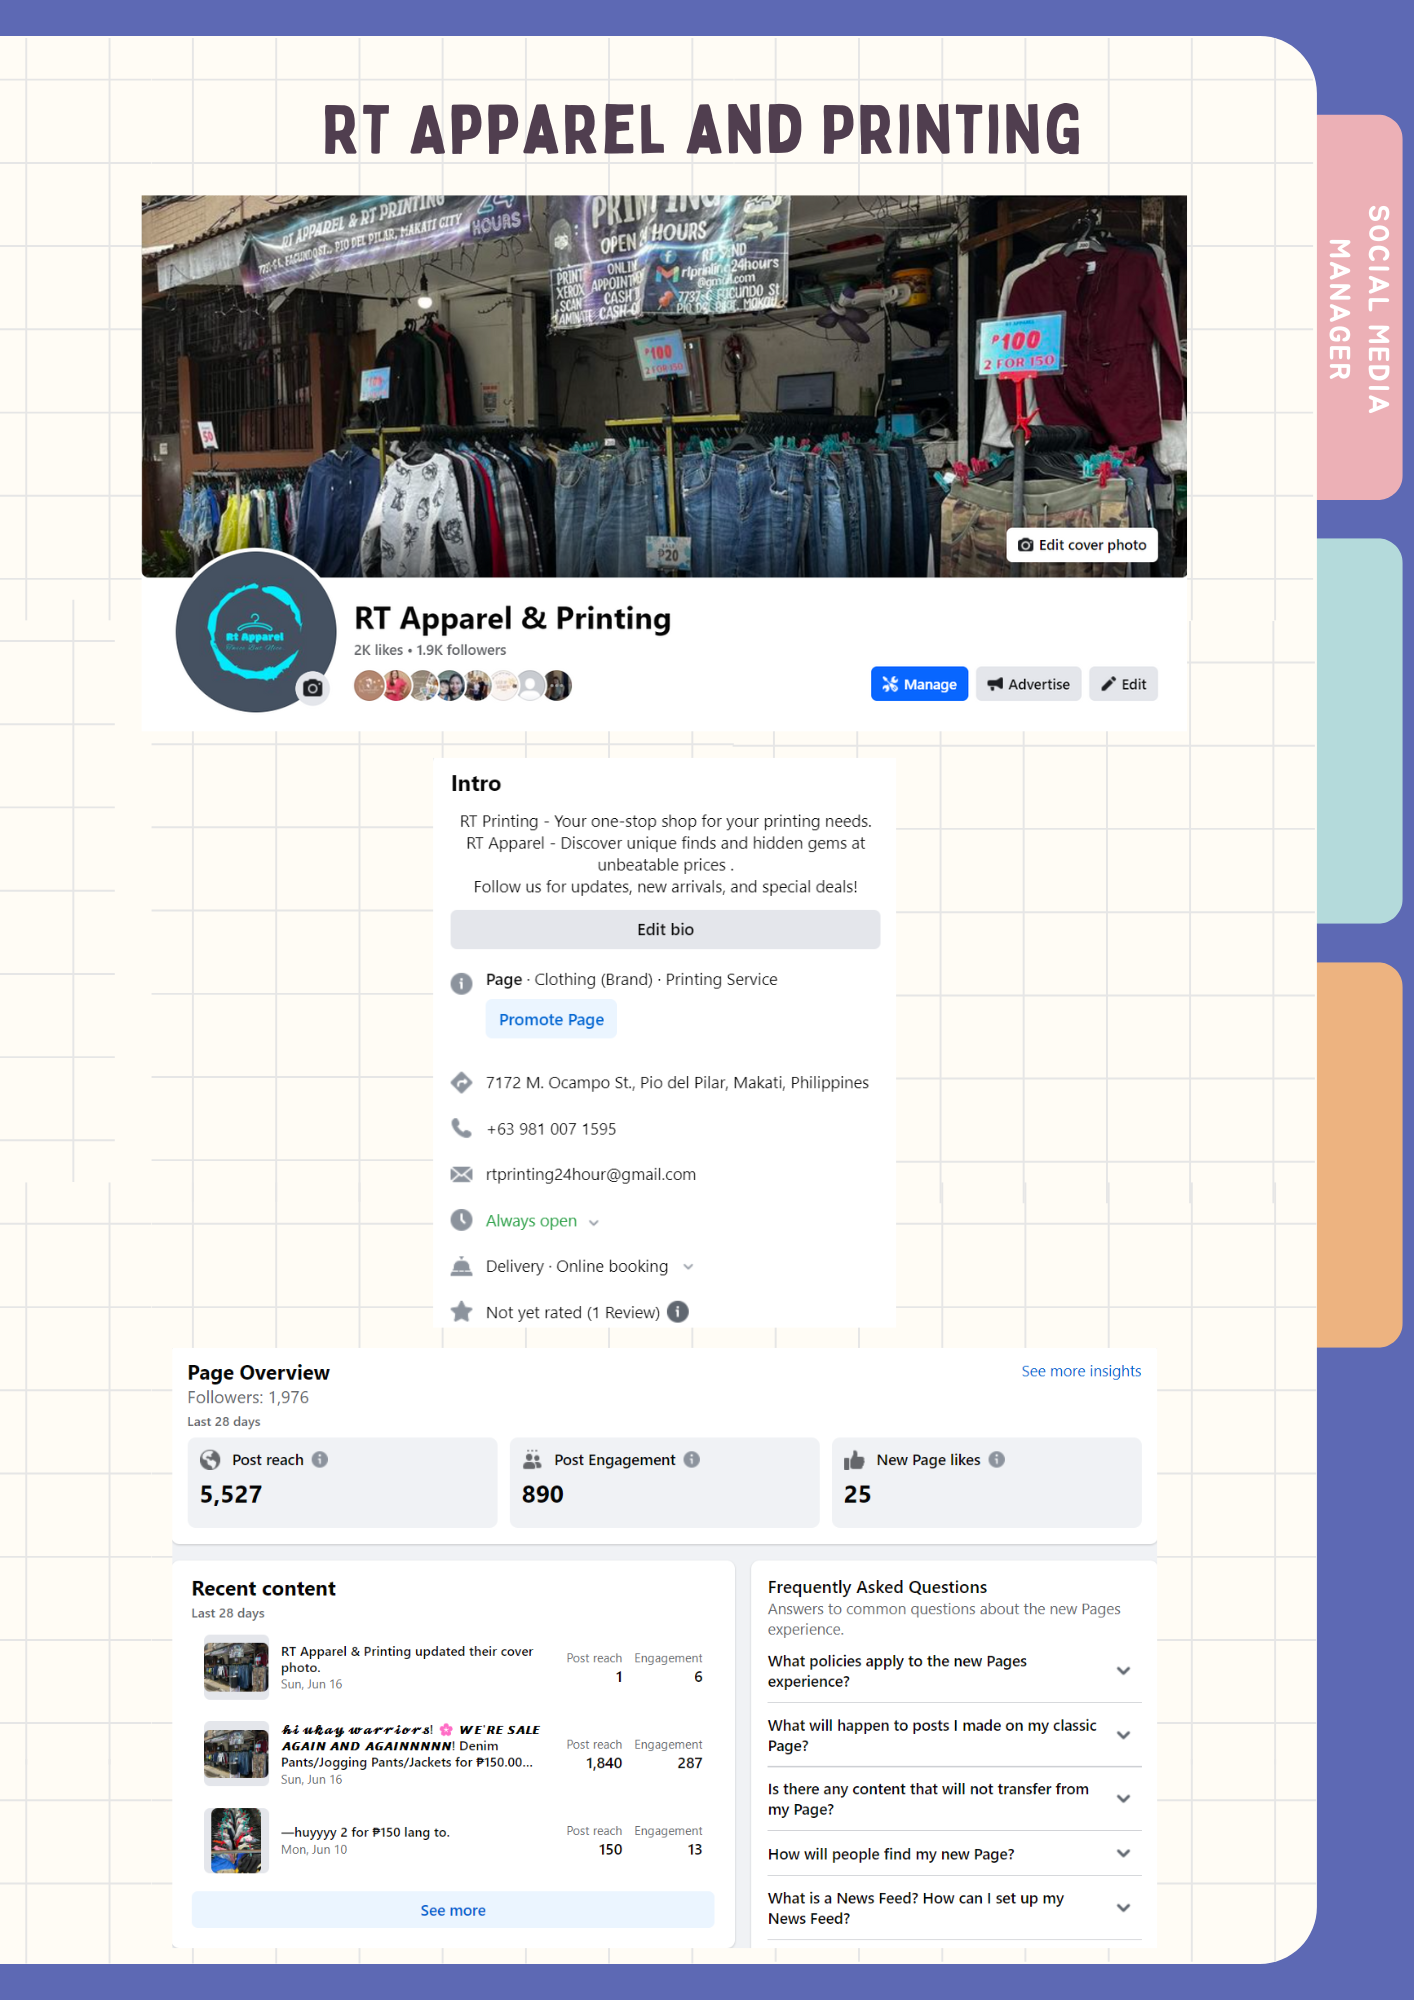
Task: Open the cover photo image
Action: 664,386
